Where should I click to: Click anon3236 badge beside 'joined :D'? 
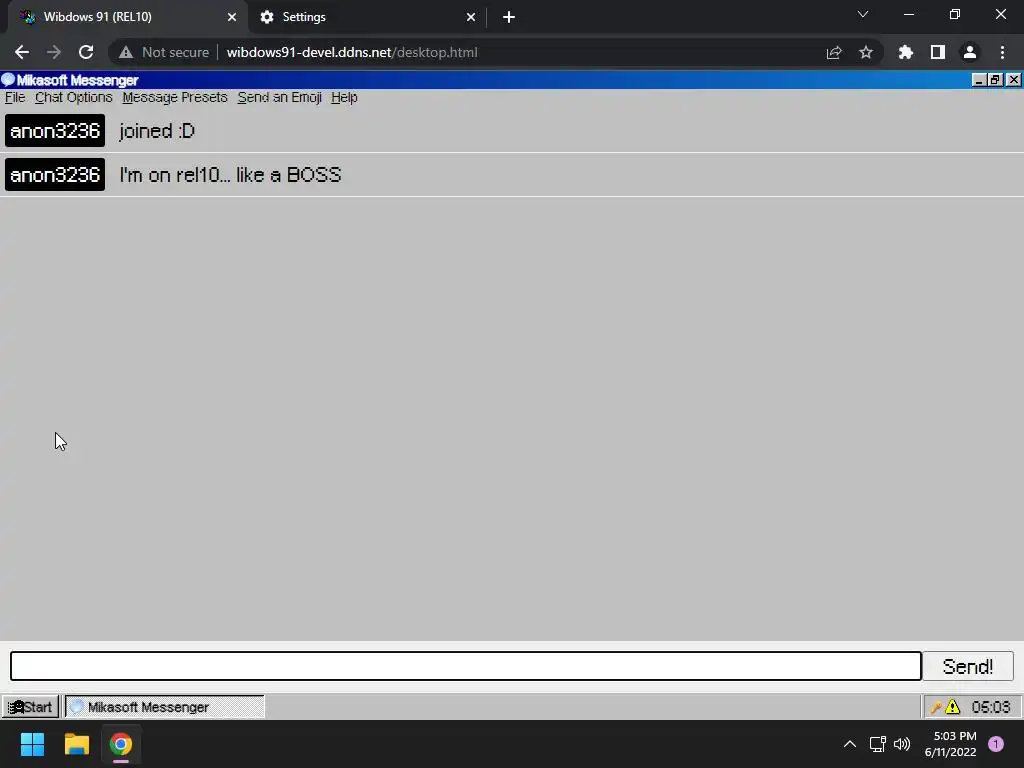pos(55,131)
